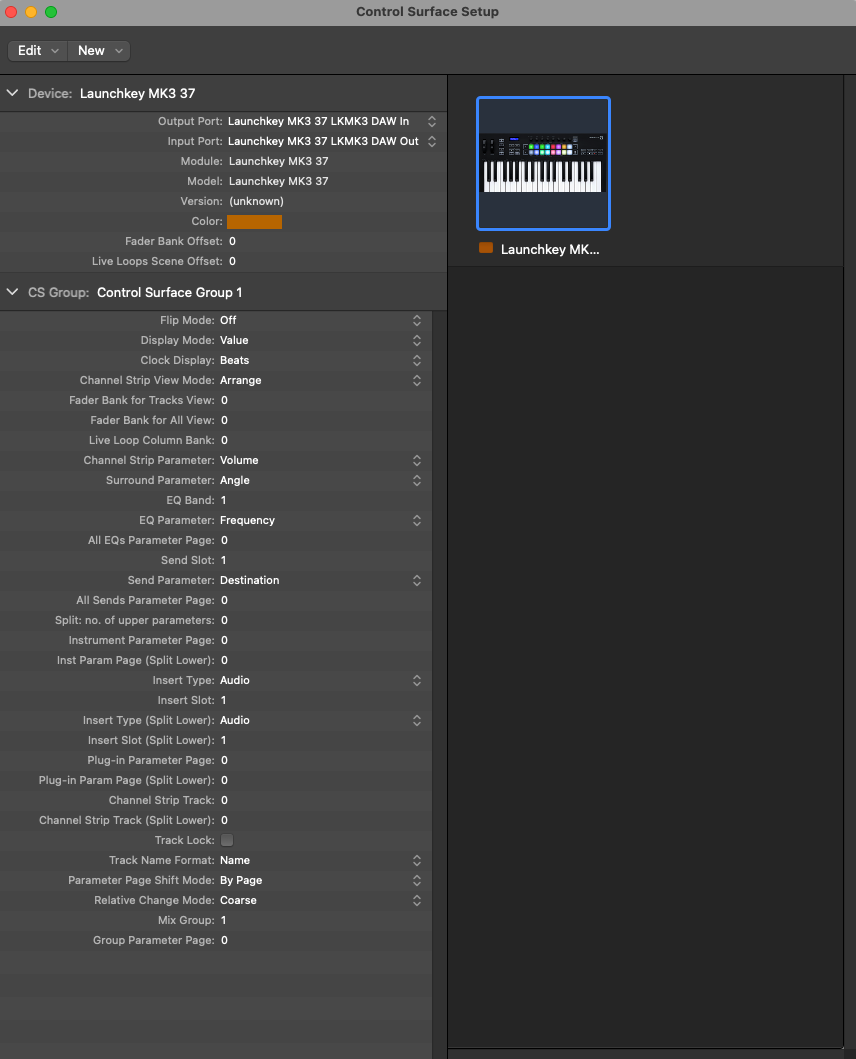Open the Flip Mode stepper menu
Viewport: 856px width, 1059px height.
point(417,320)
